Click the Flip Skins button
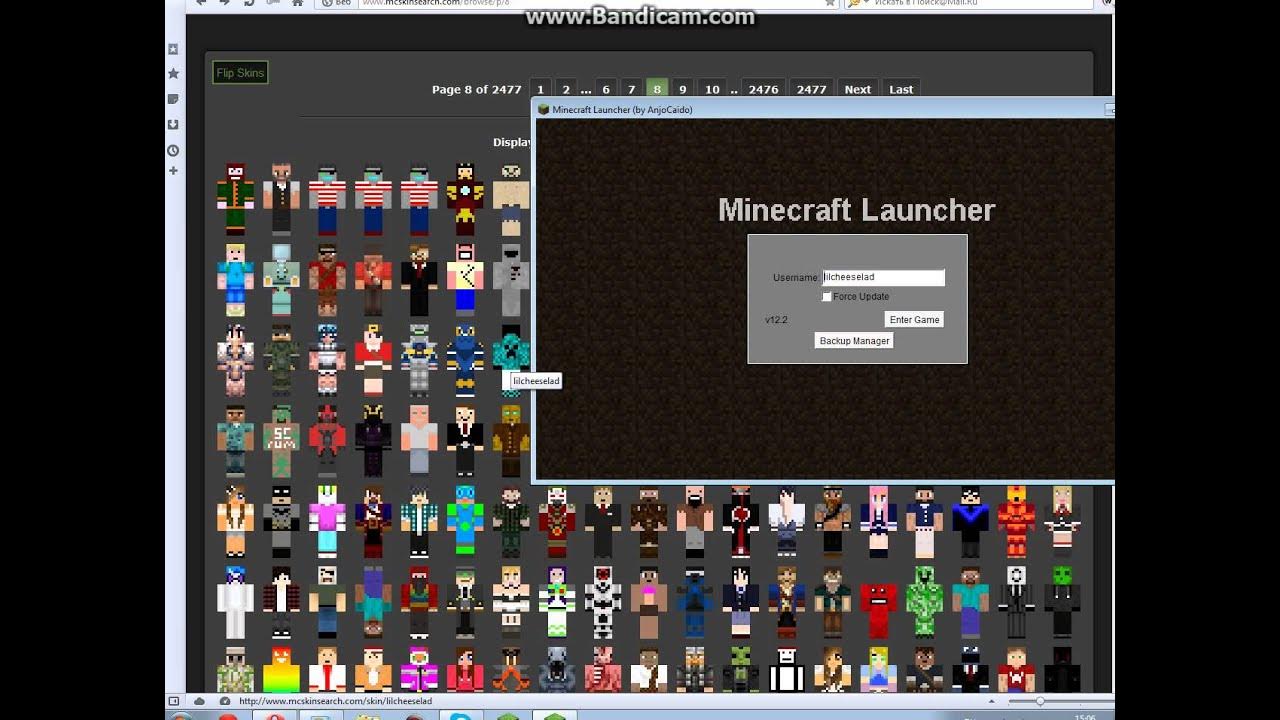Viewport: 1280px width, 720px height. [x=240, y=73]
